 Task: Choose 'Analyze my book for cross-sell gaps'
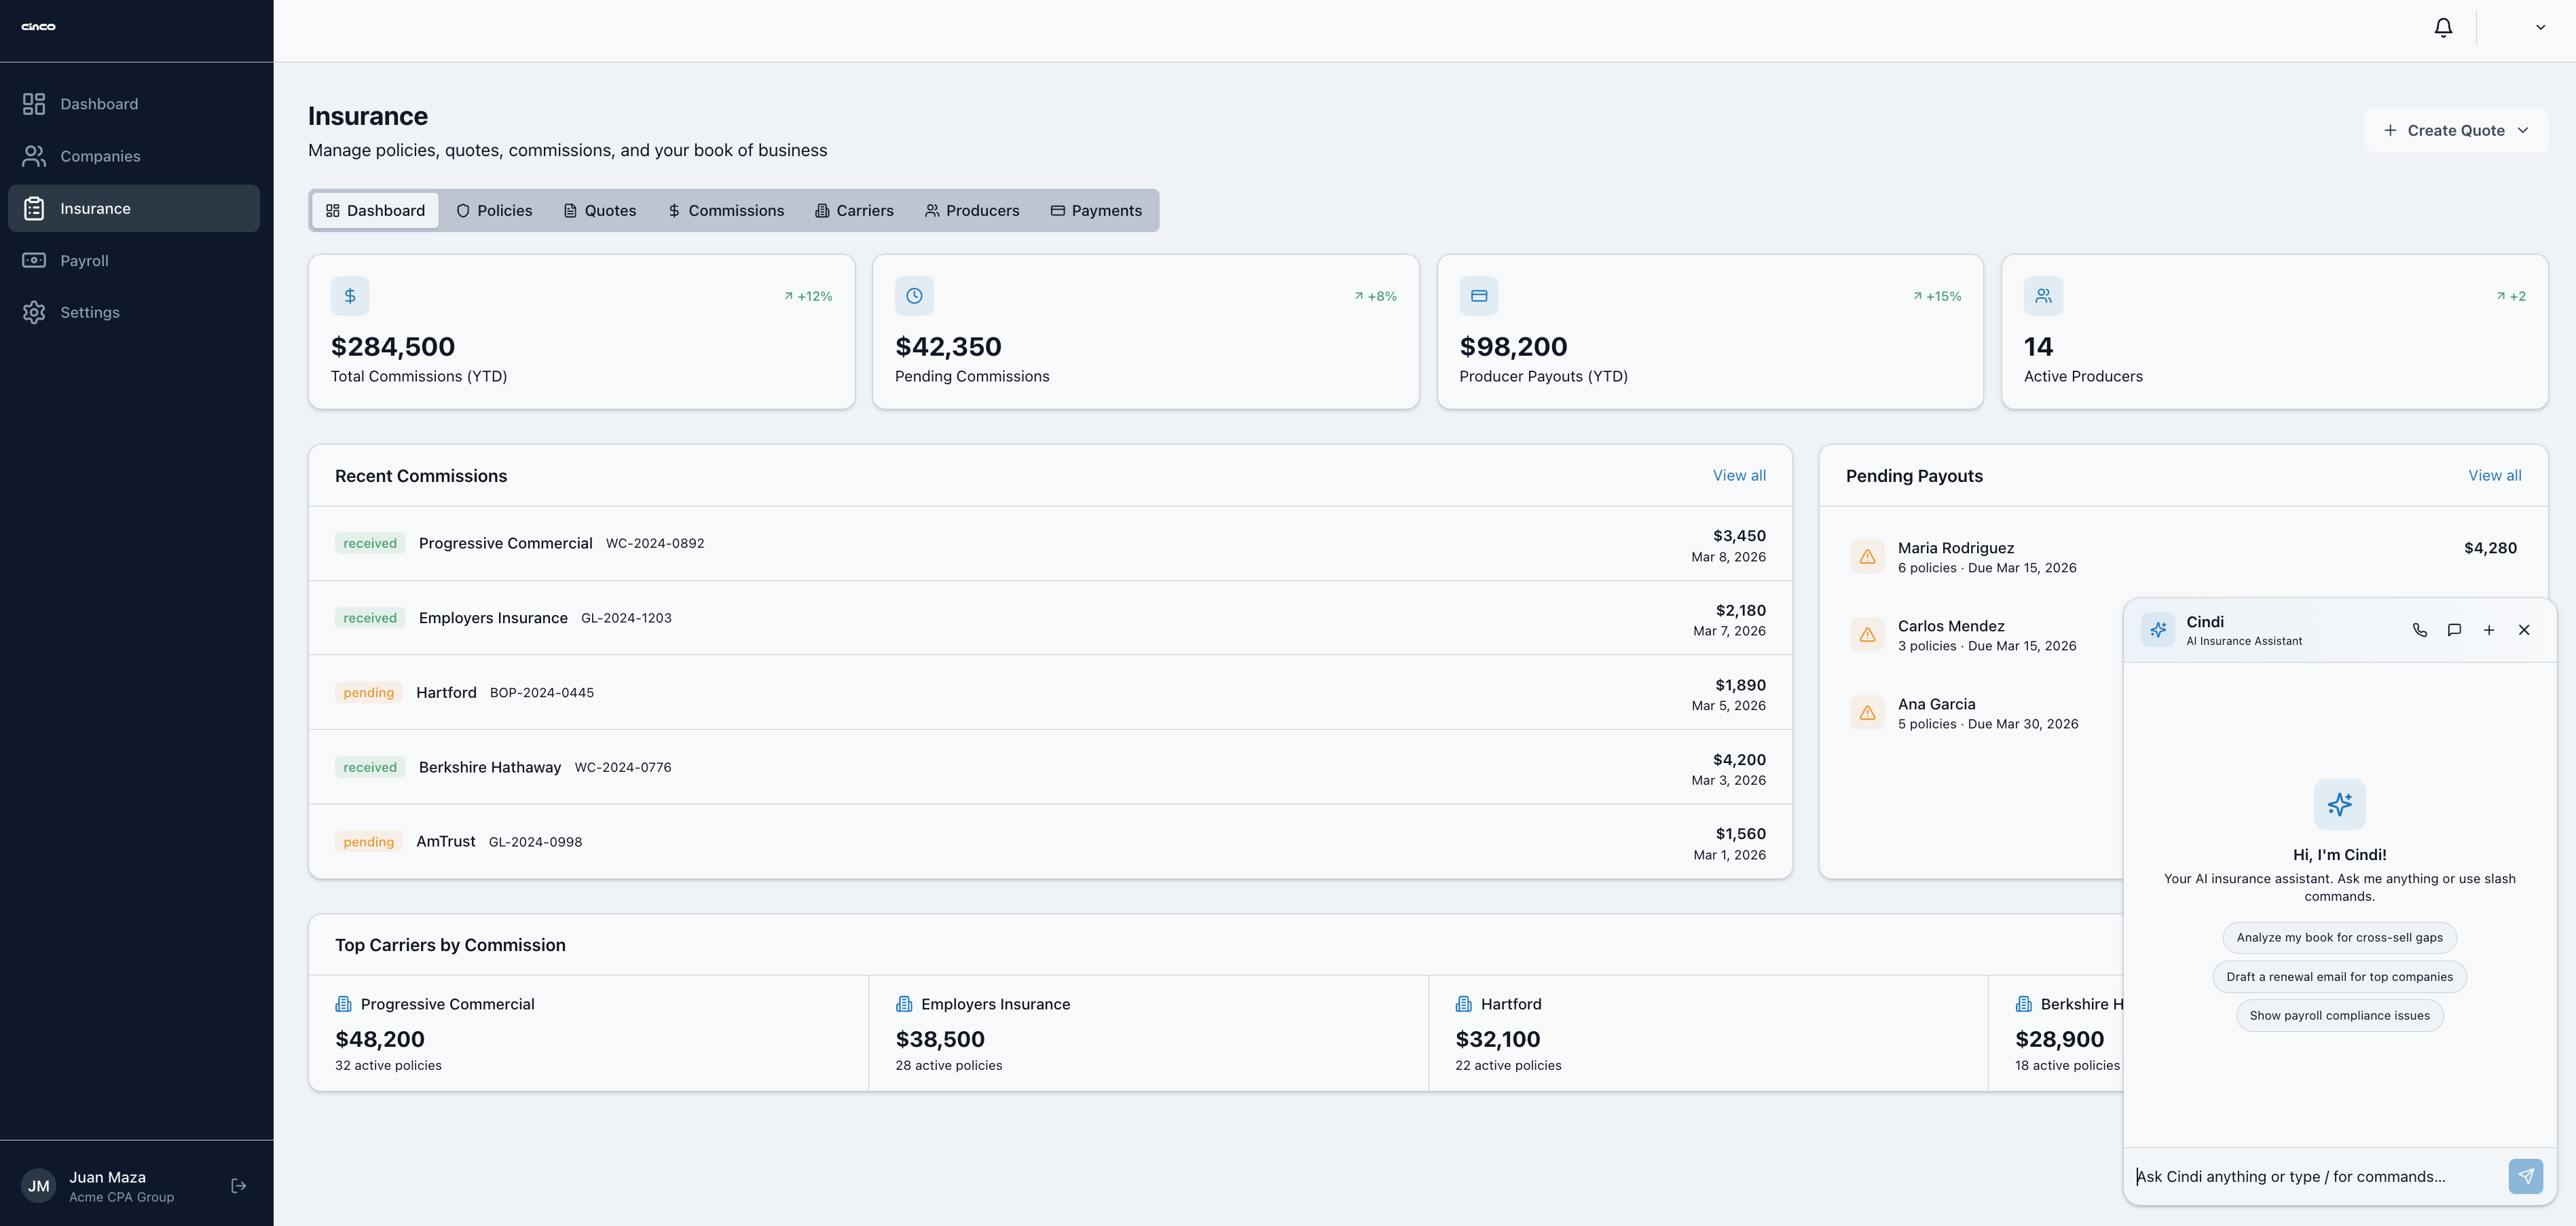point(2339,938)
